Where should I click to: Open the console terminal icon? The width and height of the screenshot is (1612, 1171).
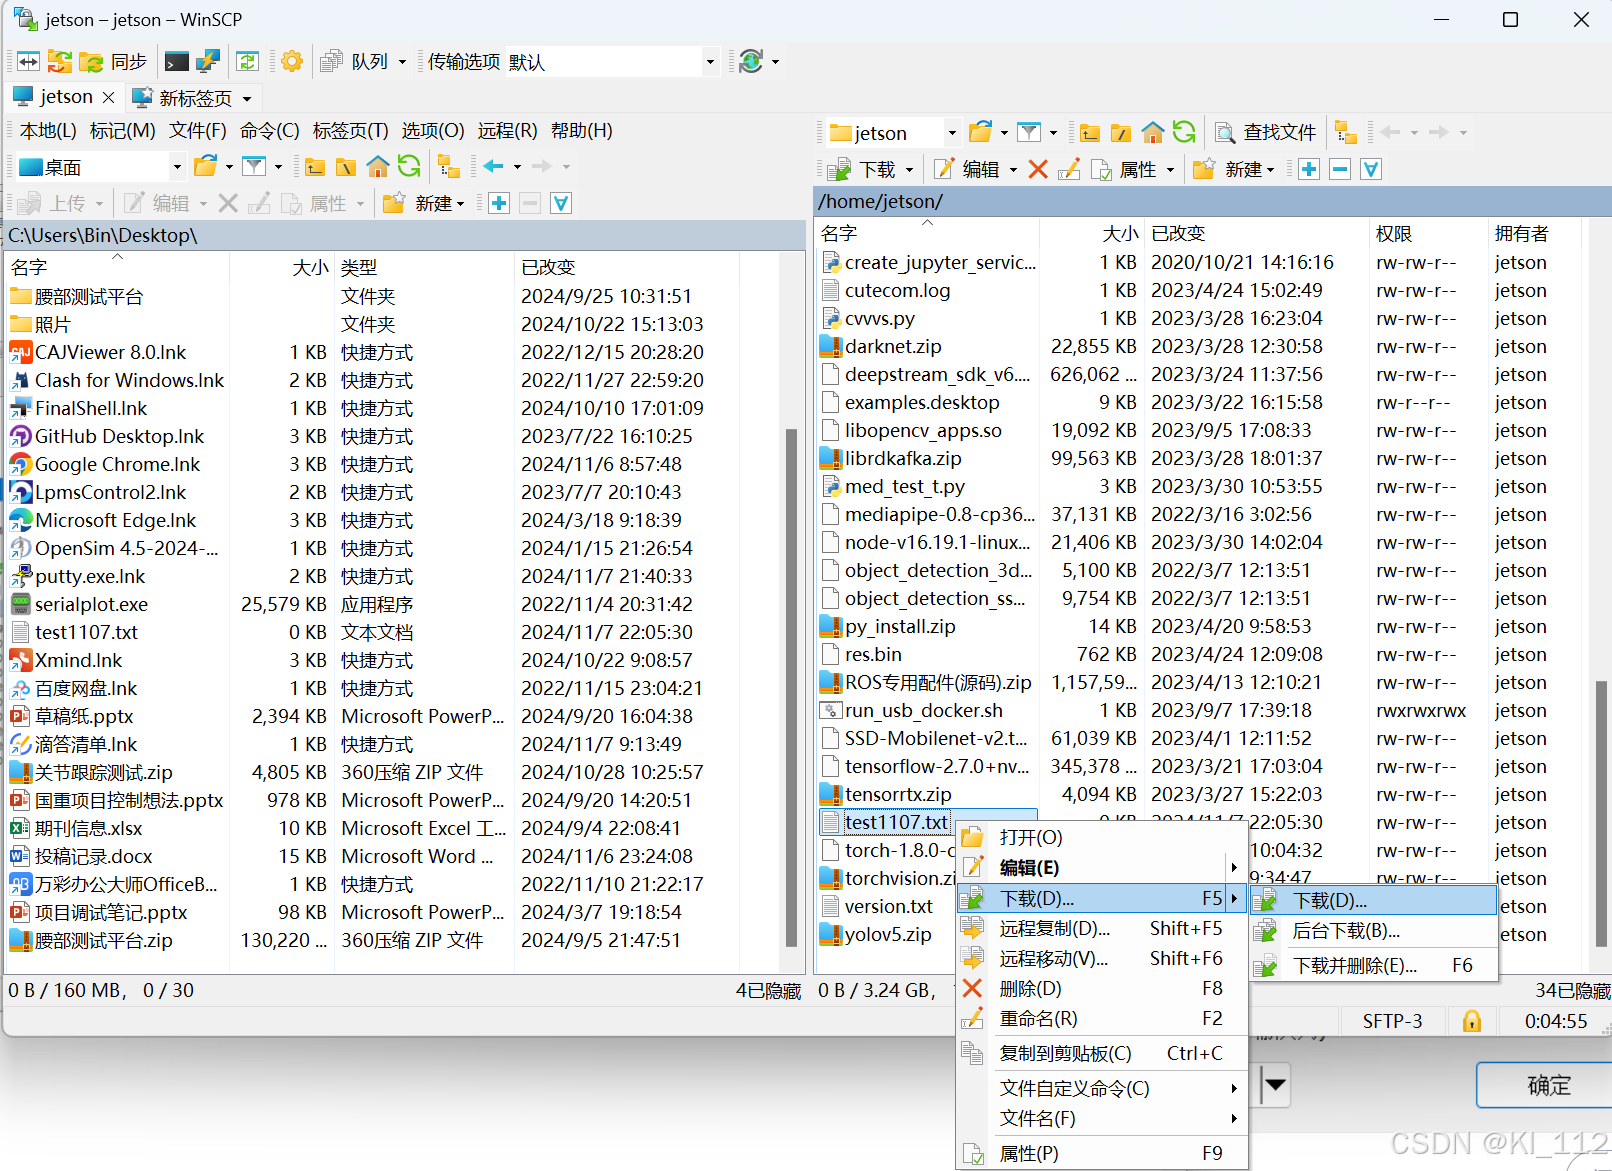pos(177,62)
